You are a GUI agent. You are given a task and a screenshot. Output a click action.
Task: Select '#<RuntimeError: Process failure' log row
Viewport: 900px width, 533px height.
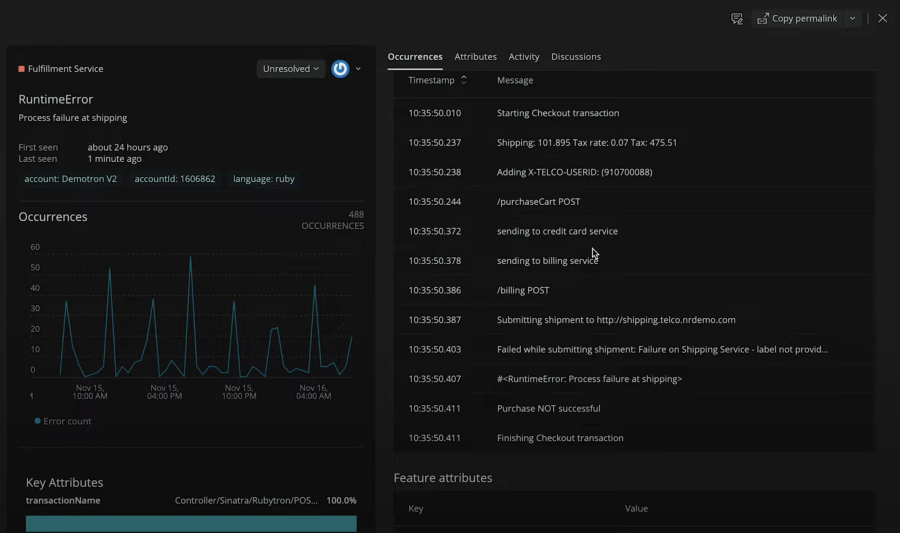tap(634, 379)
